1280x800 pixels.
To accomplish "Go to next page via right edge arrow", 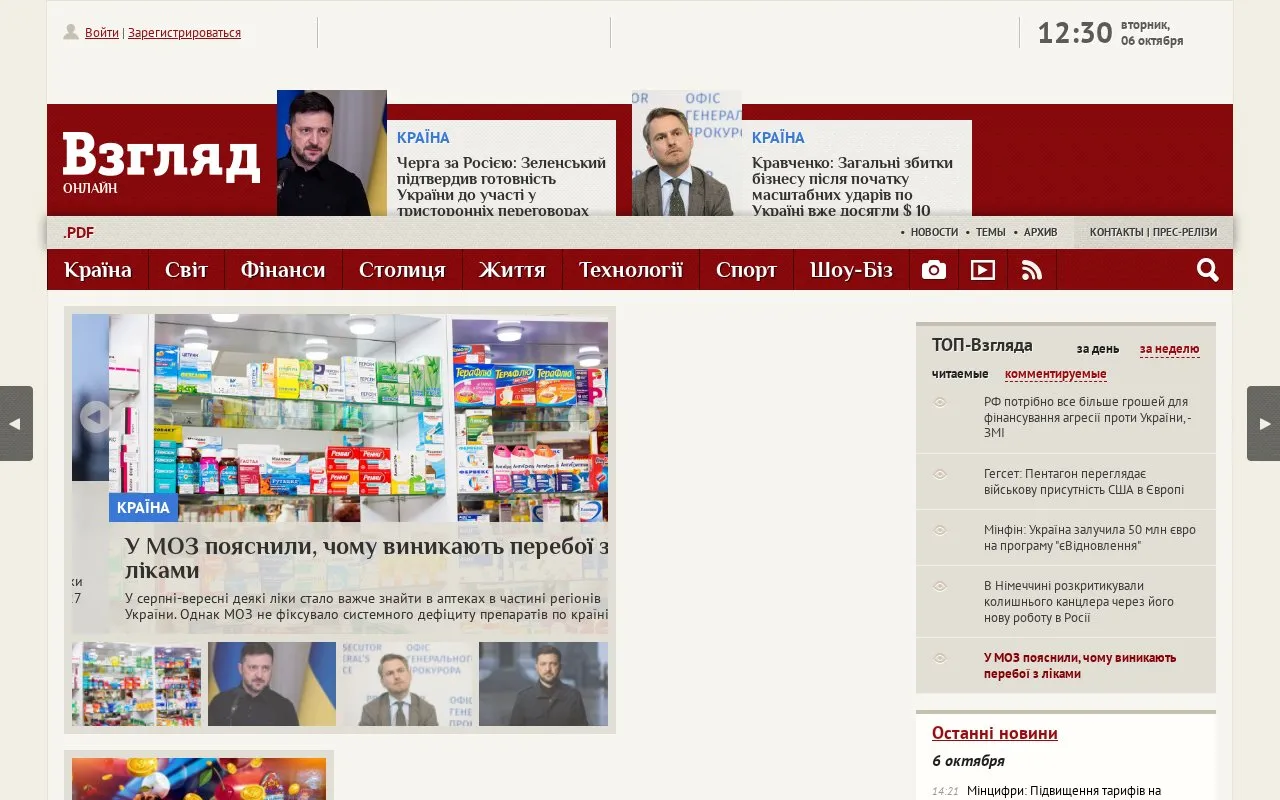I will click(1263, 423).
